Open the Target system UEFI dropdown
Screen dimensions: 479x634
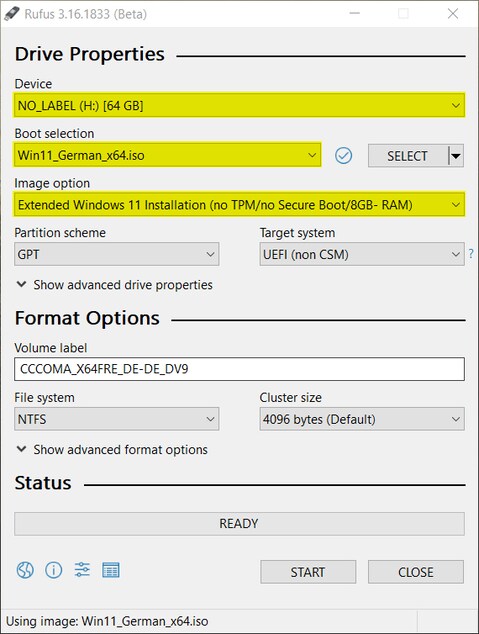[362, 254]
